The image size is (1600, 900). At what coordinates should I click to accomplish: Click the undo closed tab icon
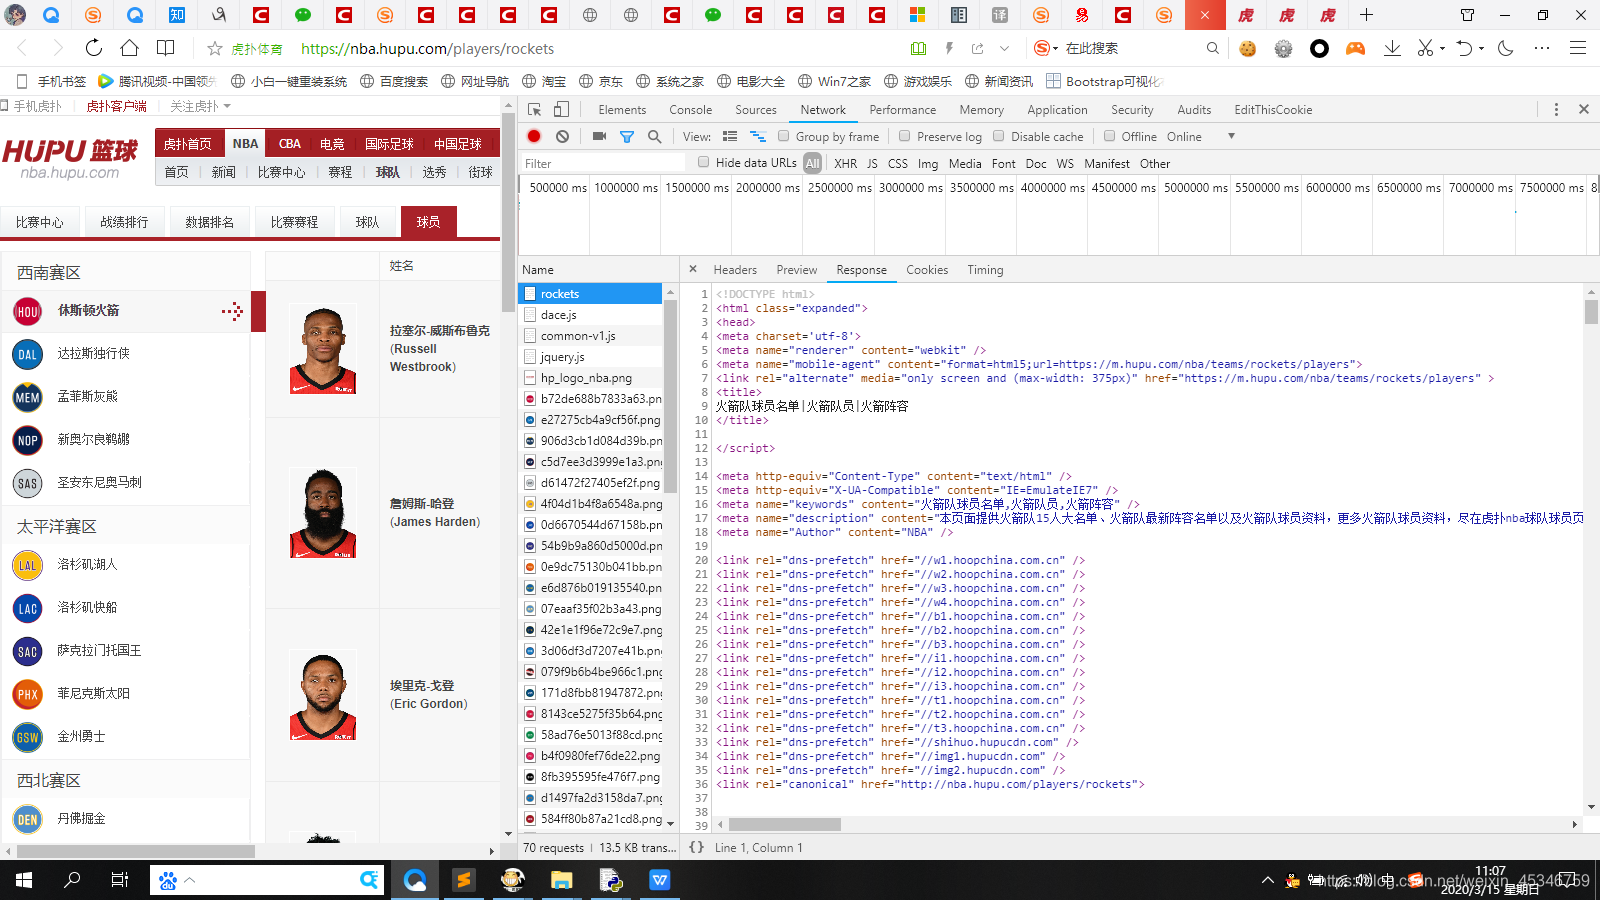[x=1464, y=48]
